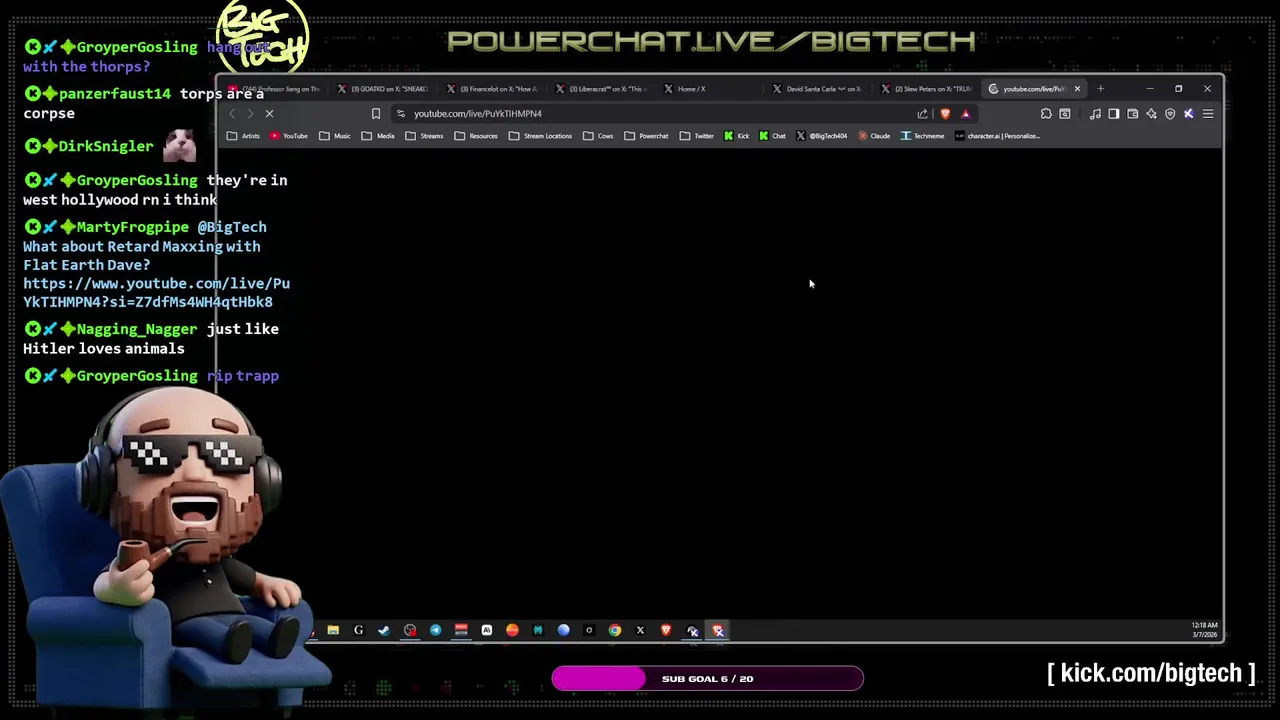
Task: Toggle the browser sidebar panel
Action: pos(1114,114)
